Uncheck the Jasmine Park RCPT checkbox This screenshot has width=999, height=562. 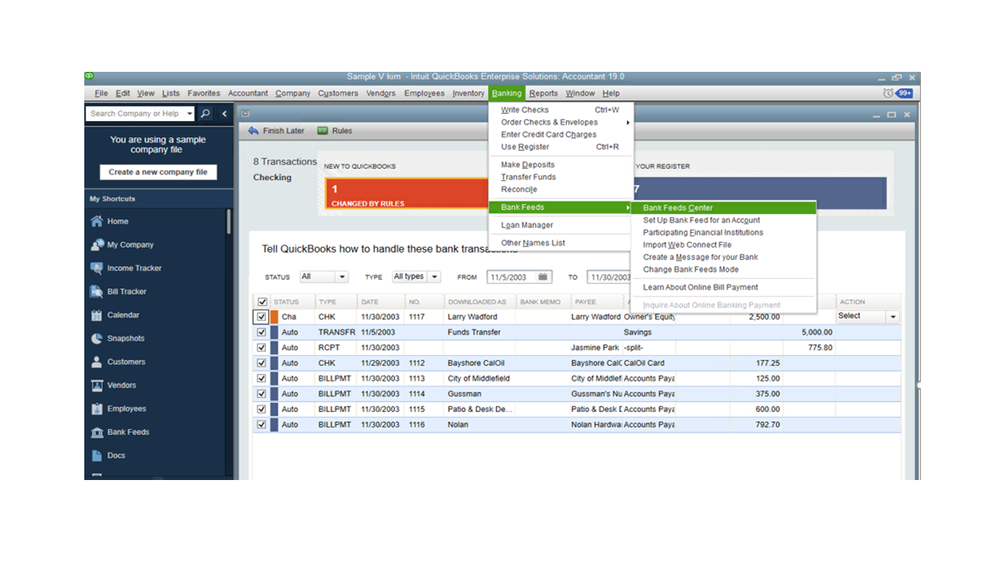(261, 348)
